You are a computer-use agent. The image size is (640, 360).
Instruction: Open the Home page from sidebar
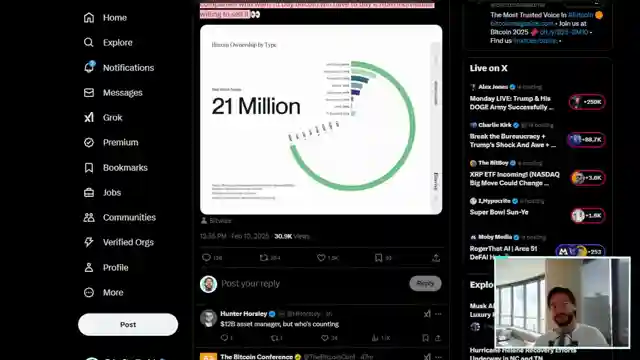click(x=105, y=18)
